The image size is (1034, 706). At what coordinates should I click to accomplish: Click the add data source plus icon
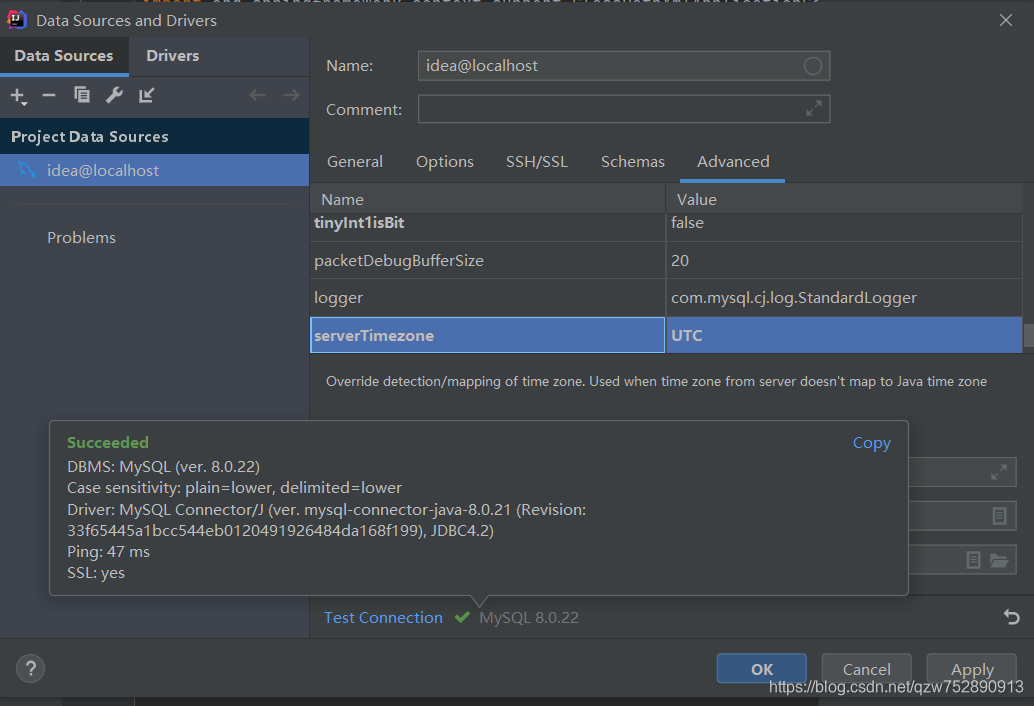tap(18, 96)
